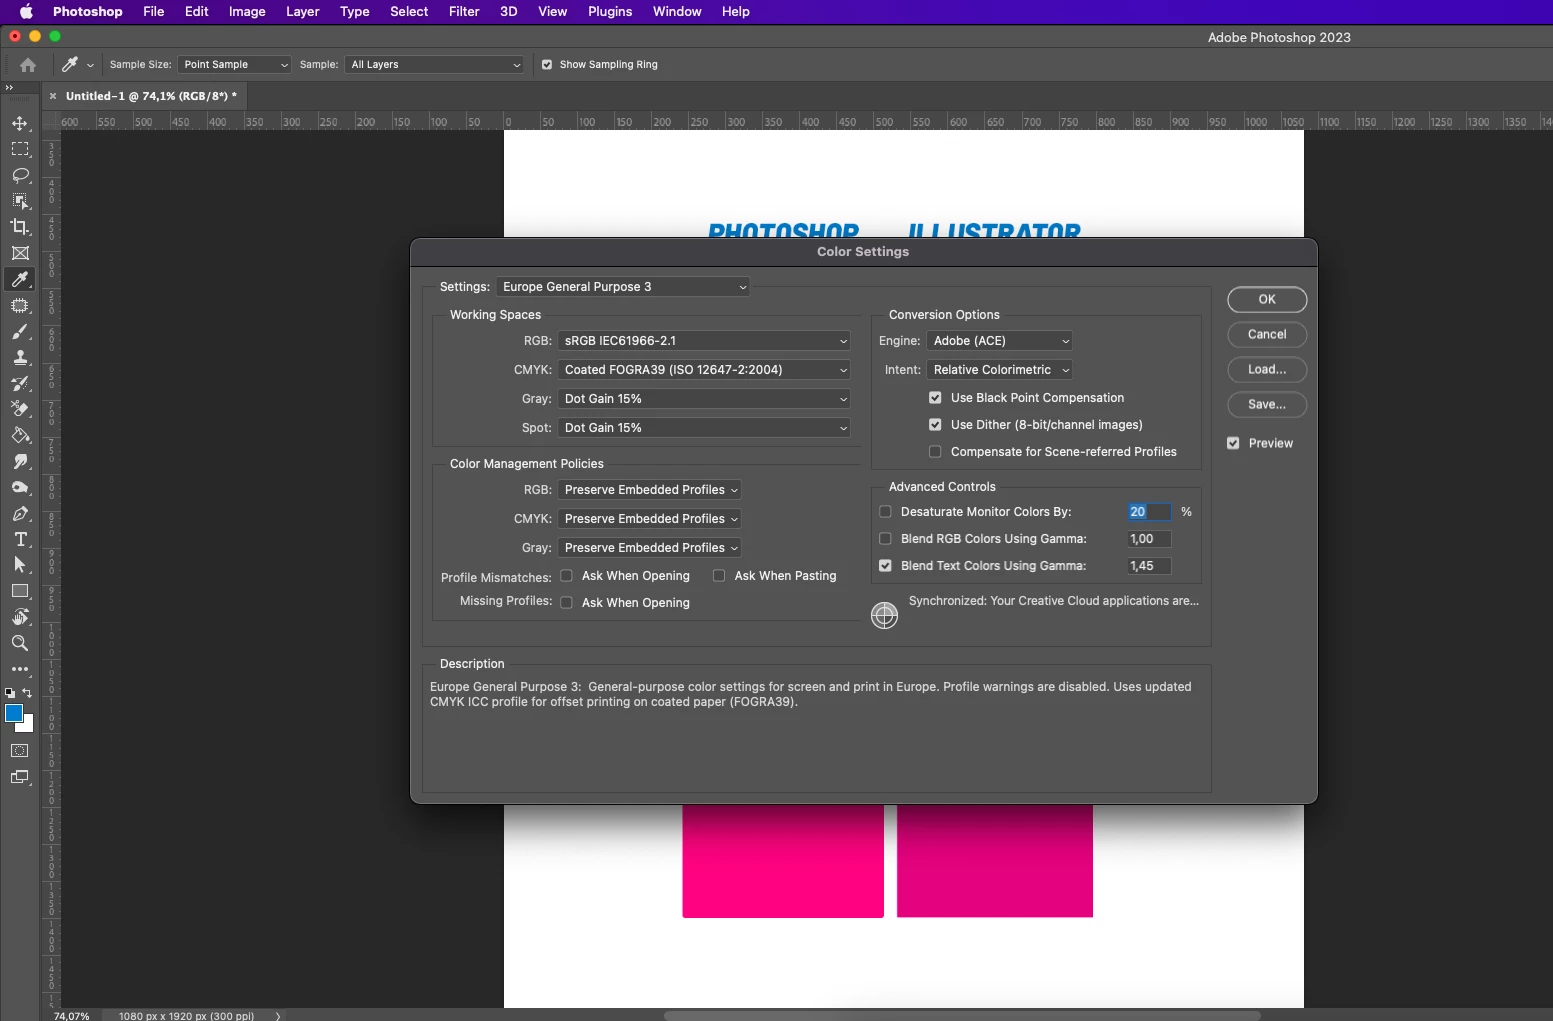Toggle Show Sampling Ring option
This screenshot has height=1021, width=1553.
[547, 65]
